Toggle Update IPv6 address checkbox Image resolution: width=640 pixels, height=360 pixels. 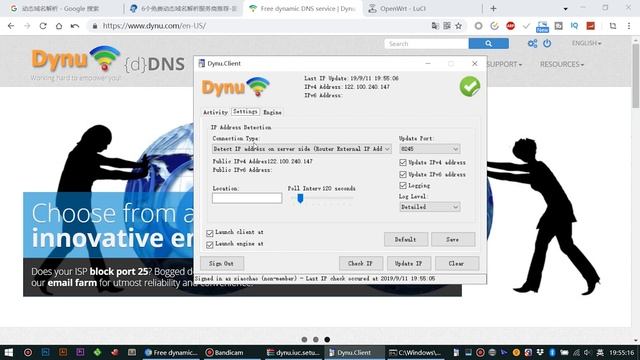(403, 174)
